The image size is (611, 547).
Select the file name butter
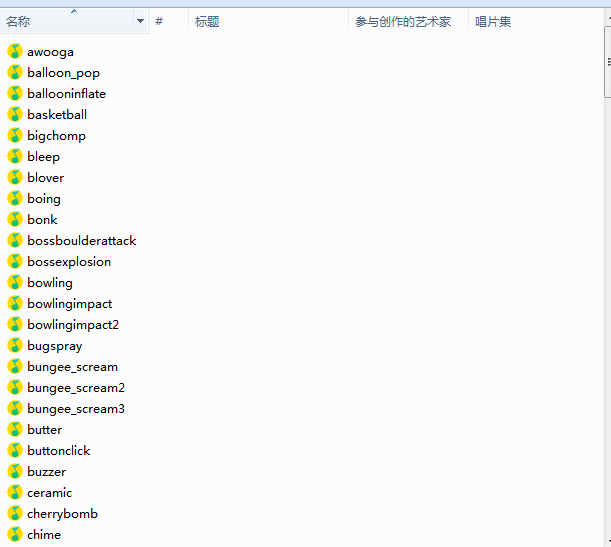[45, 431]
